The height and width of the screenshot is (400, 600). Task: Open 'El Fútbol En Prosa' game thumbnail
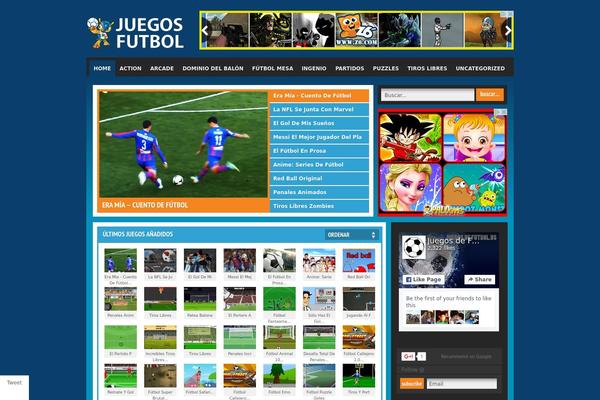279,260
